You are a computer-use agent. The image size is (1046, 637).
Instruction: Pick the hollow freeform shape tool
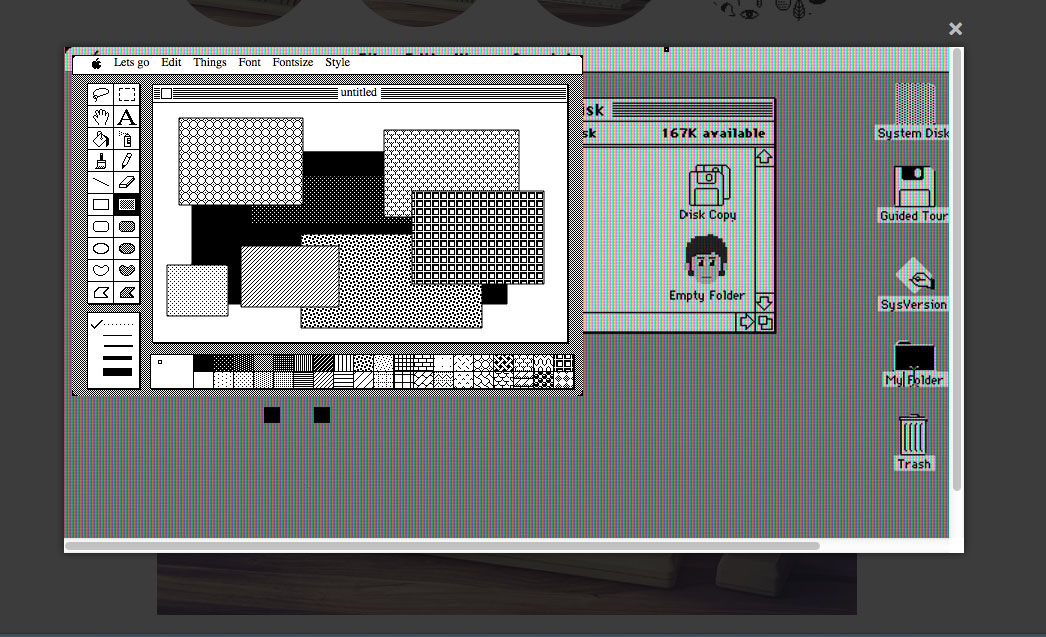tap(101, 270)
